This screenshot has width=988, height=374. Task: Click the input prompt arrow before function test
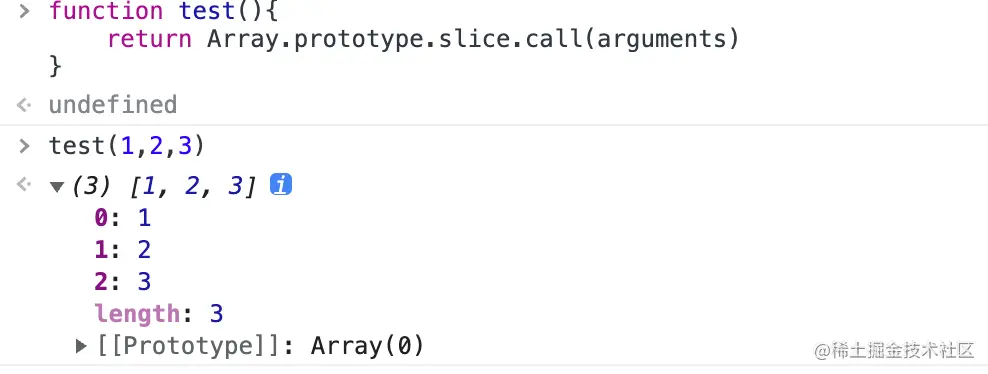(24, 11)
